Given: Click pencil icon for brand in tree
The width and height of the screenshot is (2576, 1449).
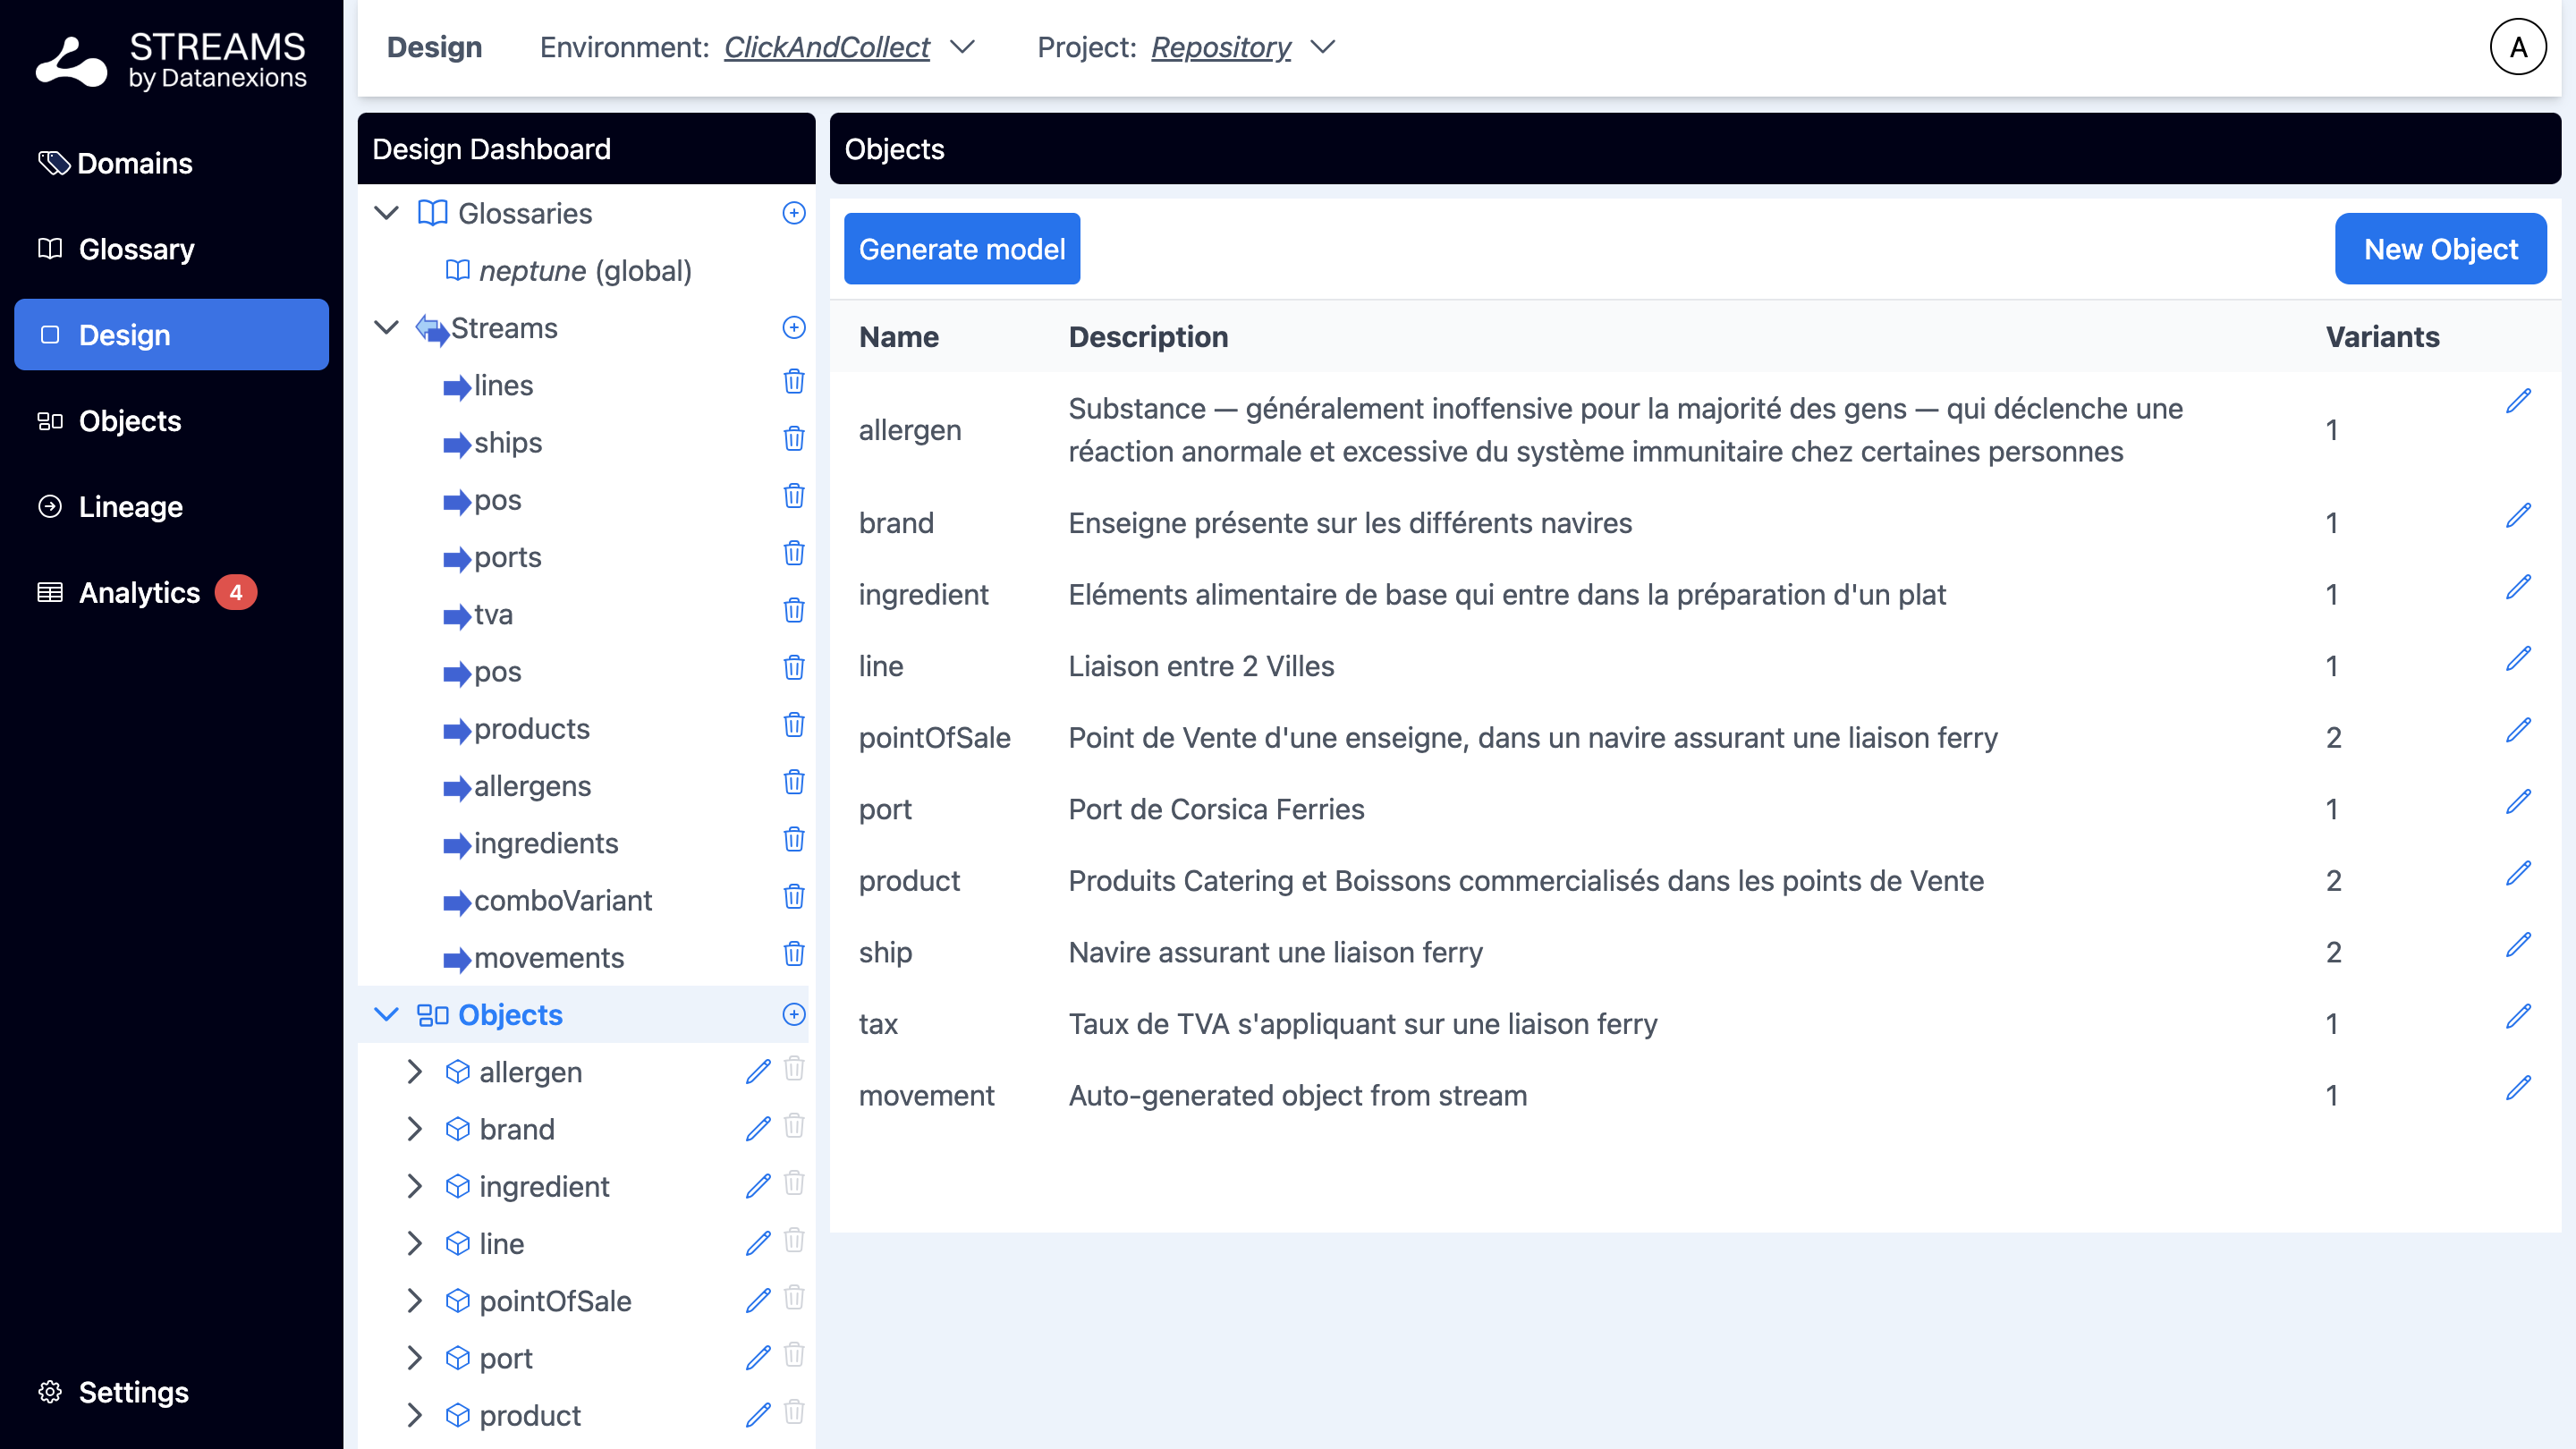Looking at the screenshot, I should 757,1129.
